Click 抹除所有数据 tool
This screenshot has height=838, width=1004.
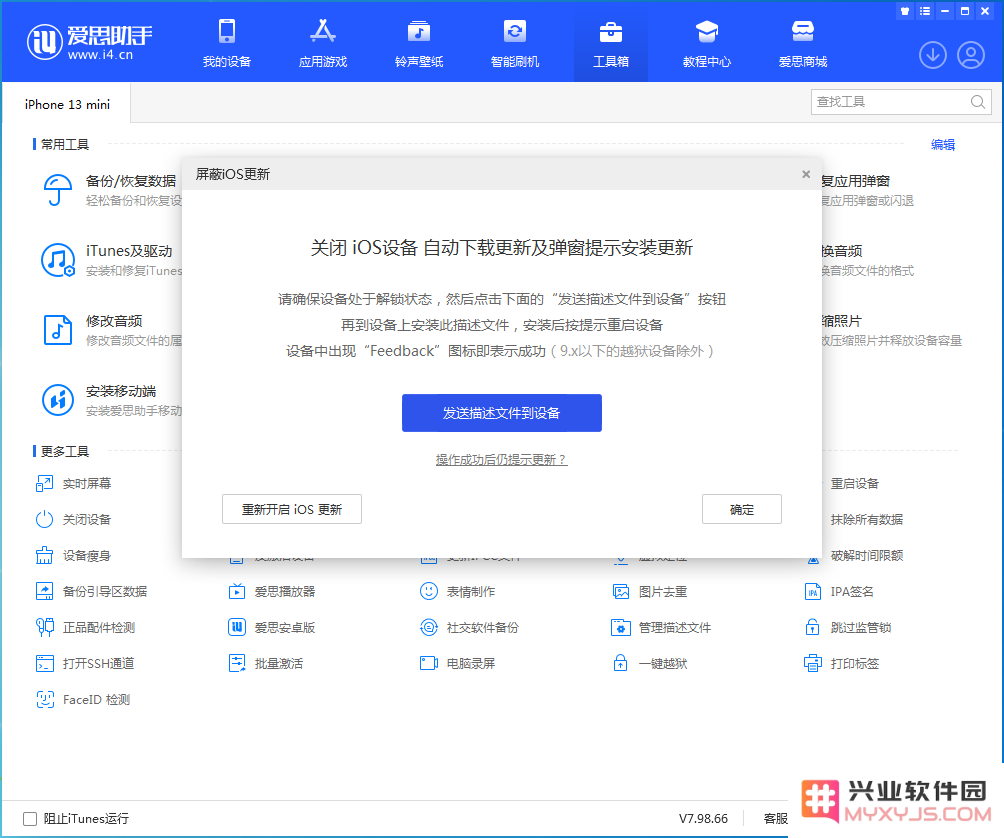click(x=866, y=519)
